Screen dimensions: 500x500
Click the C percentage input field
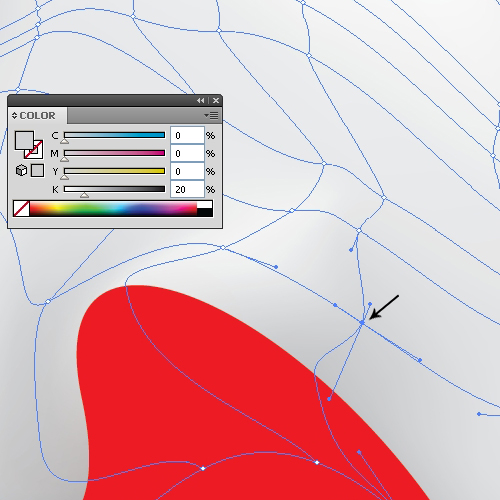[187, 135]
